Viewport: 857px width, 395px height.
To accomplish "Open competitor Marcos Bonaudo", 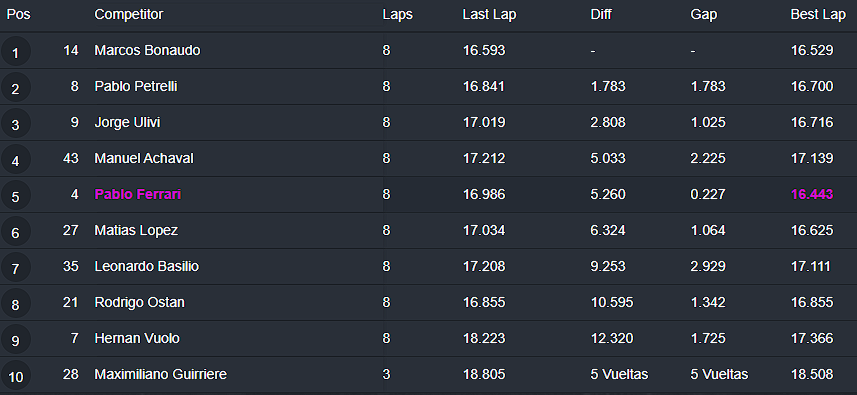I will (148, 50).
